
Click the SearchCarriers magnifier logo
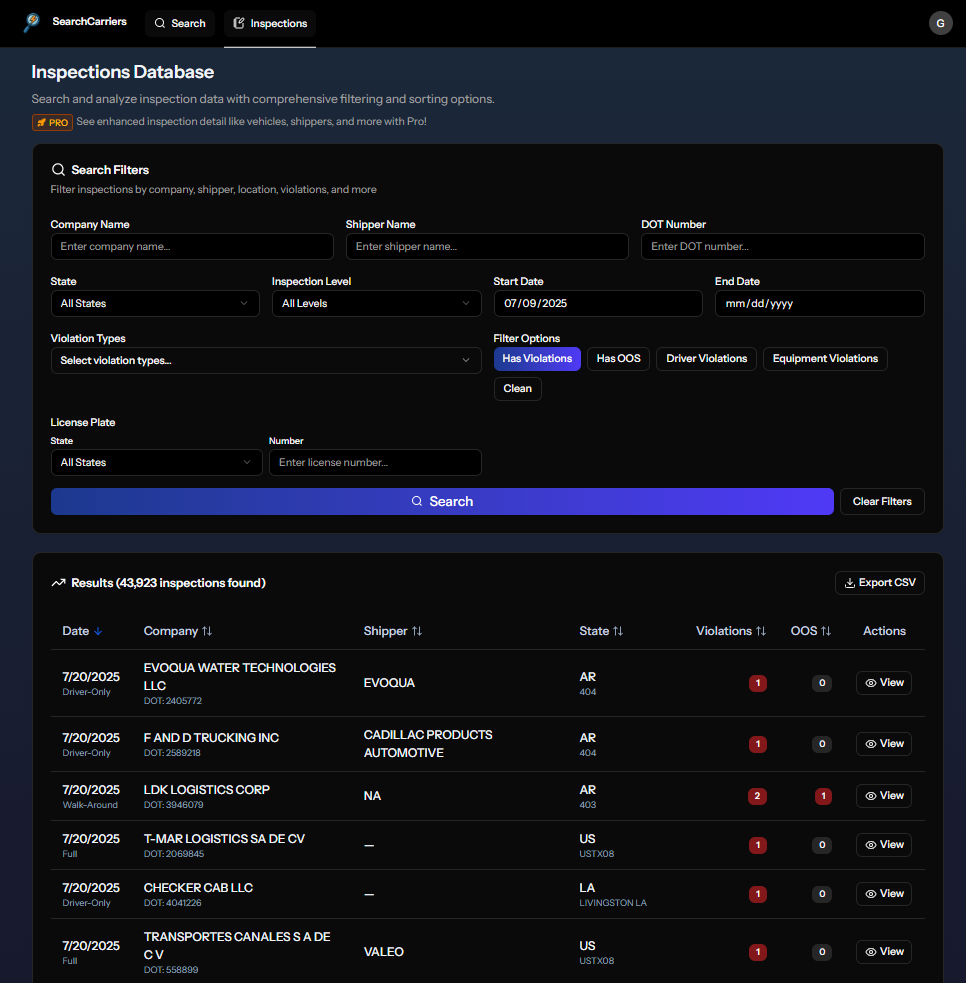tap(30, 22)
